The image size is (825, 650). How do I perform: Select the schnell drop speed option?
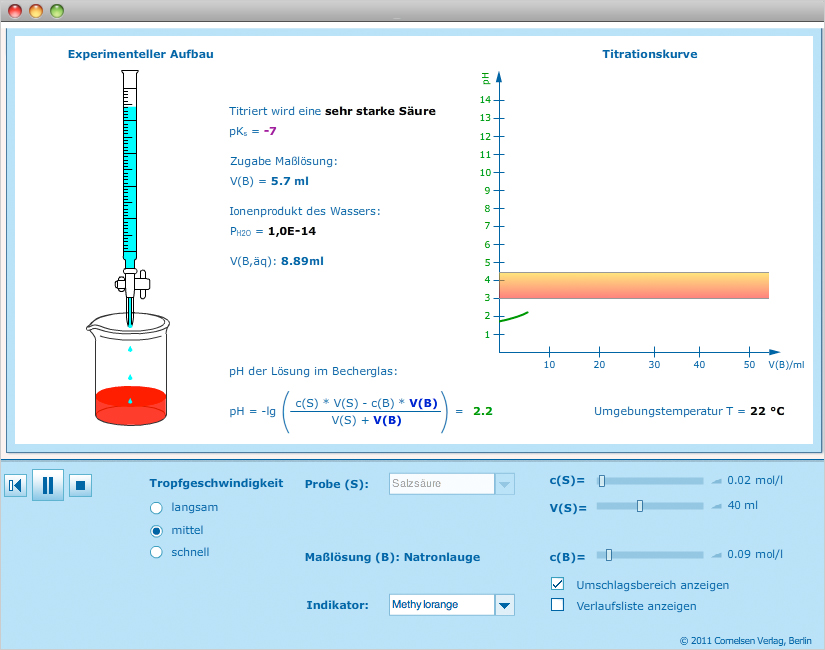click(156, 552)
